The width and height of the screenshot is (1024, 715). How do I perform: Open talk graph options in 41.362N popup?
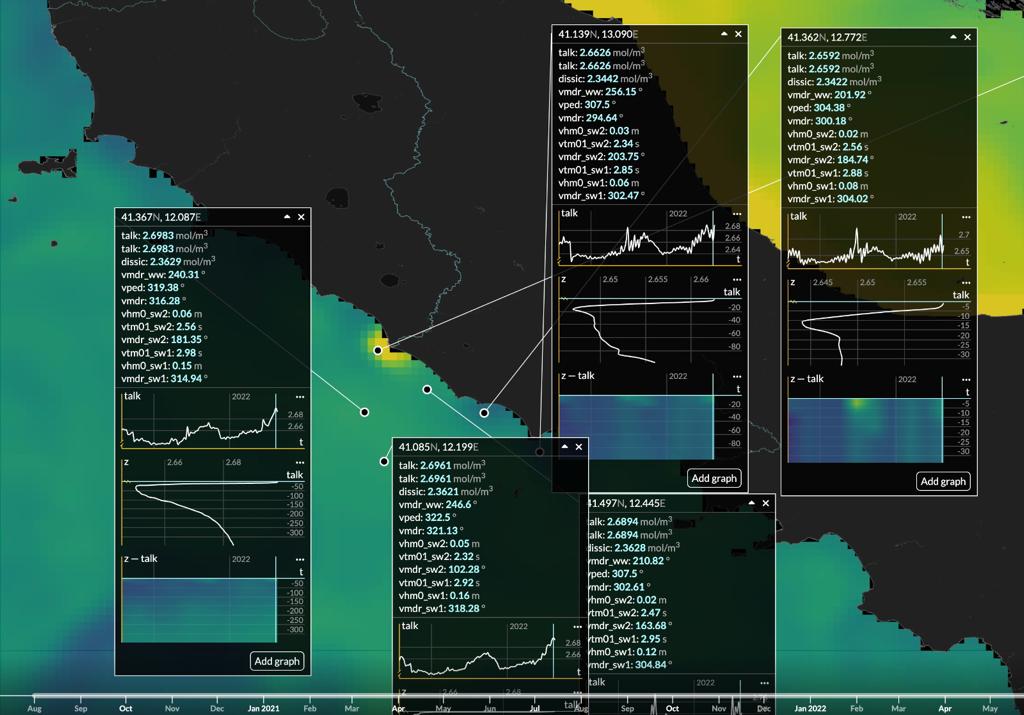click(x=966, y=216)
